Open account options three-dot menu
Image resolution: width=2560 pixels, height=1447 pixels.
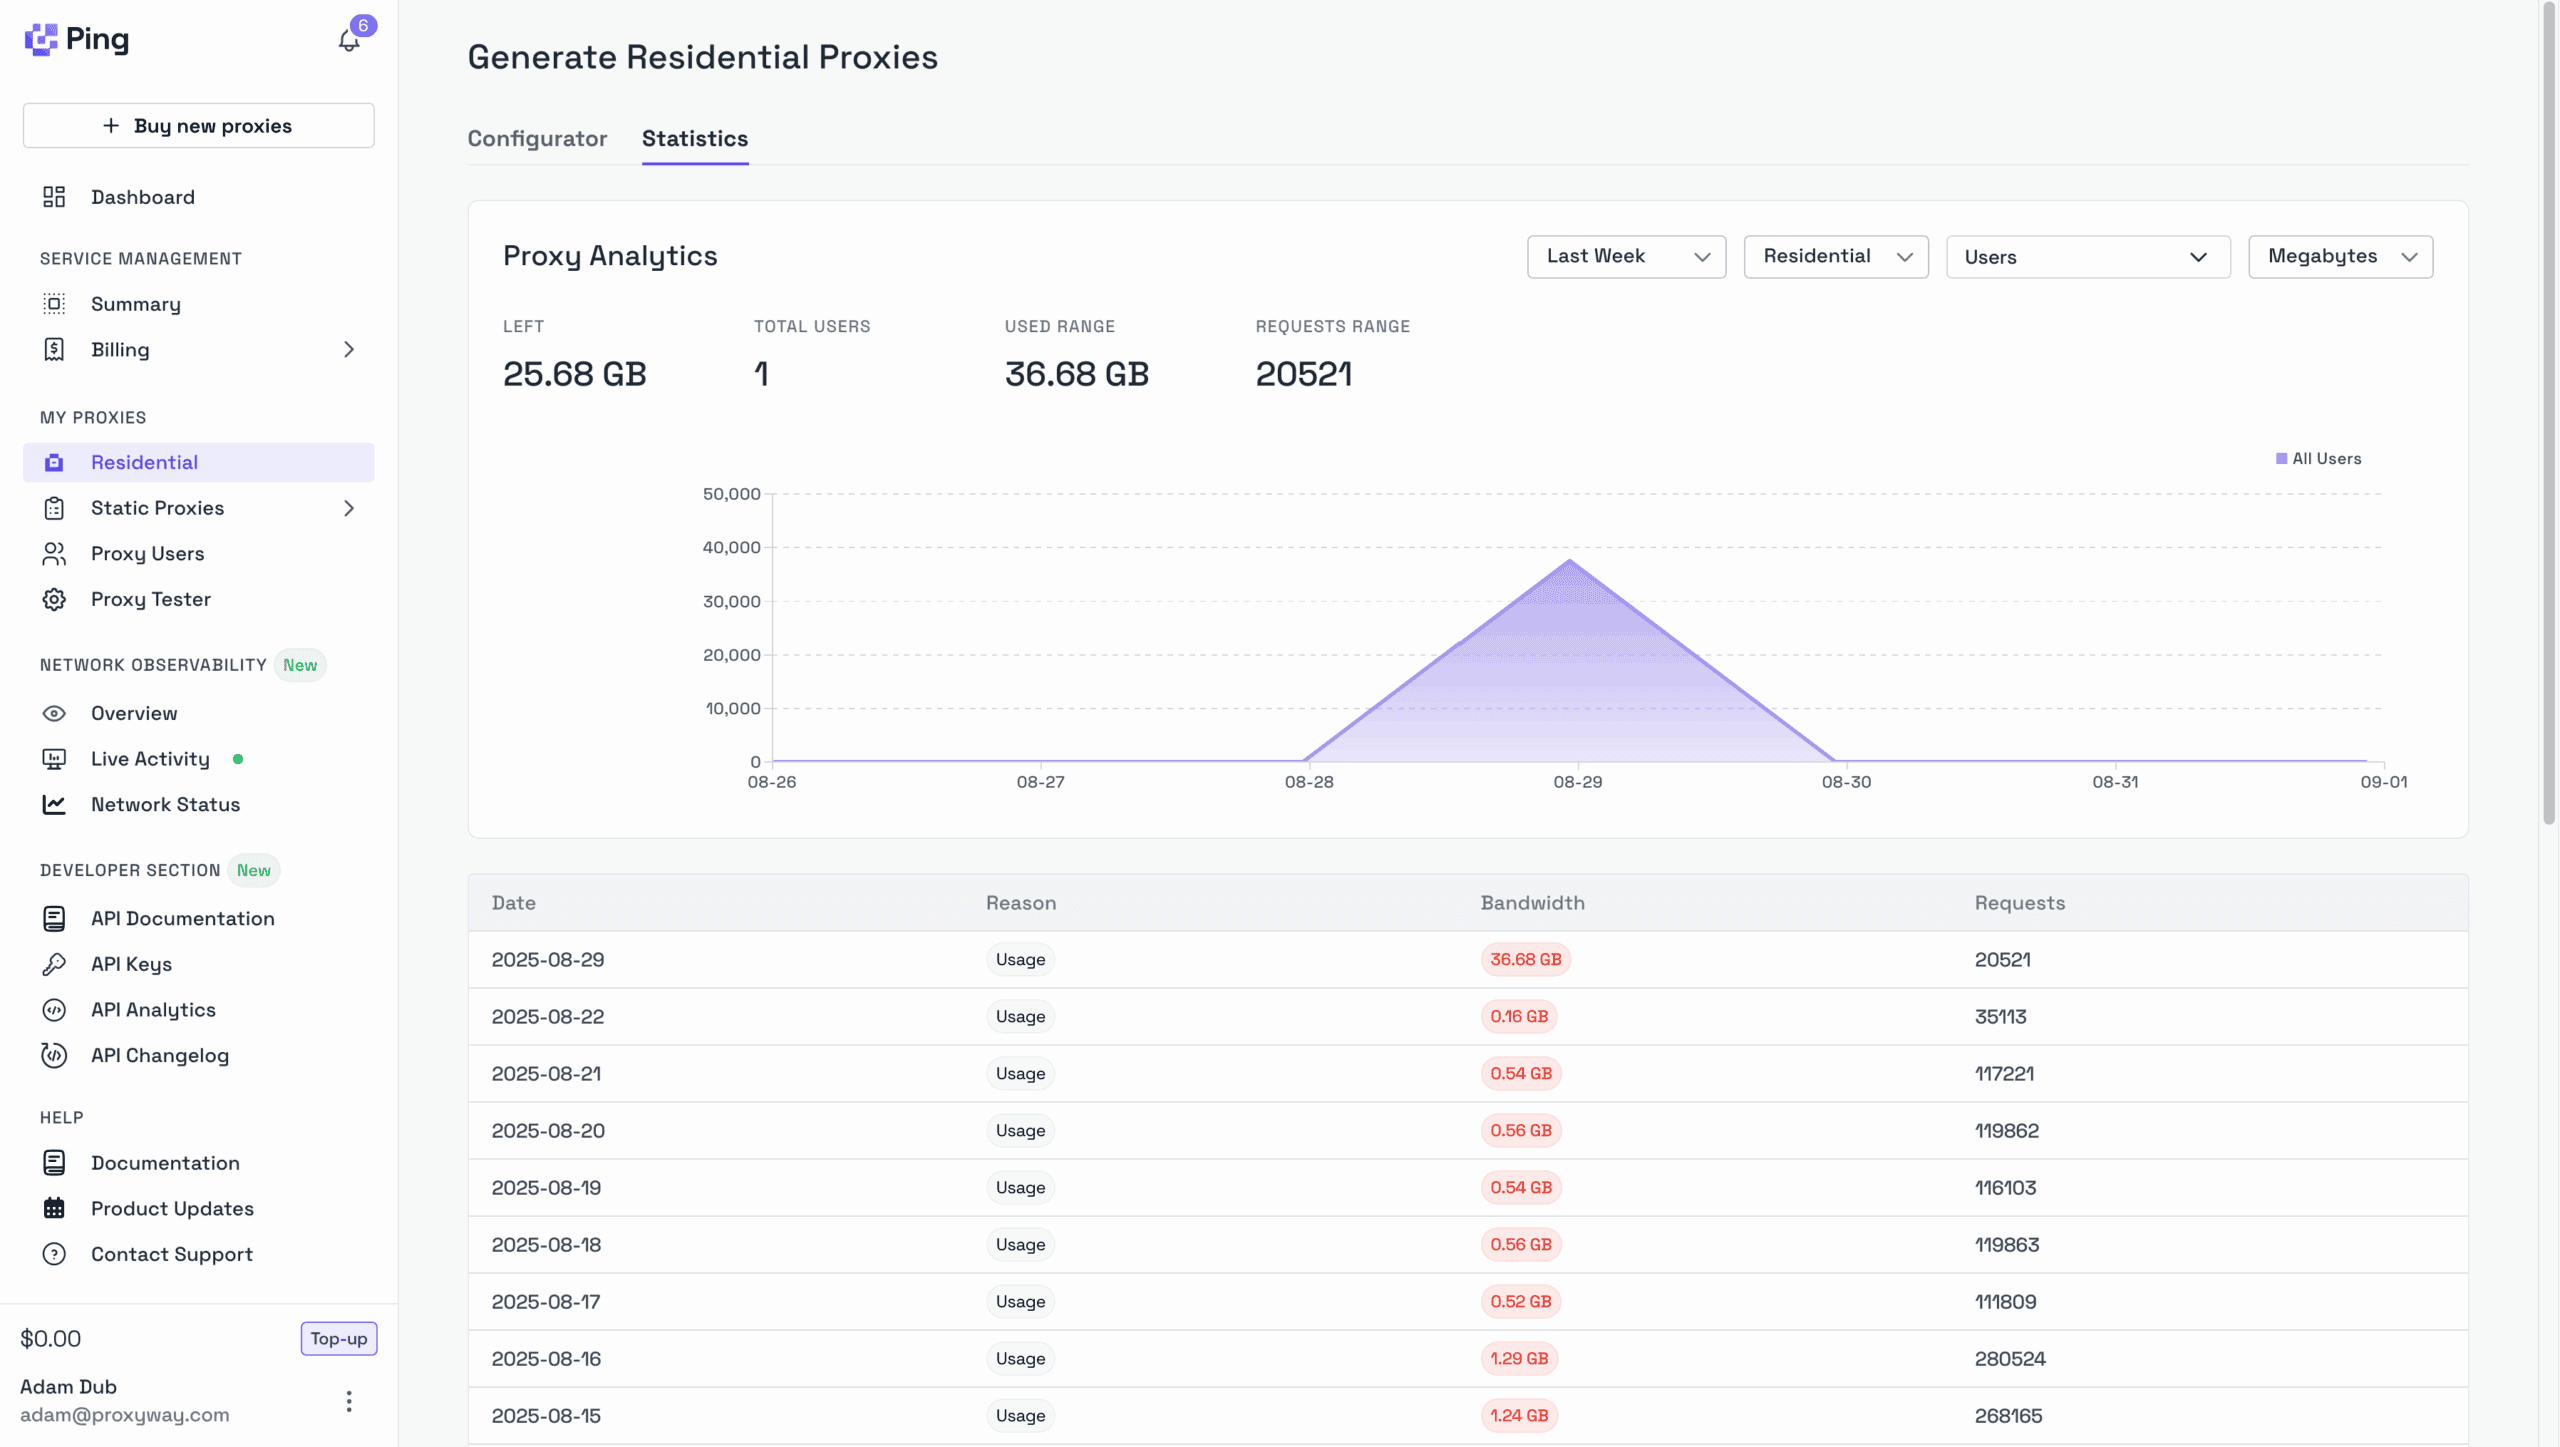(x=349, y=1401)
